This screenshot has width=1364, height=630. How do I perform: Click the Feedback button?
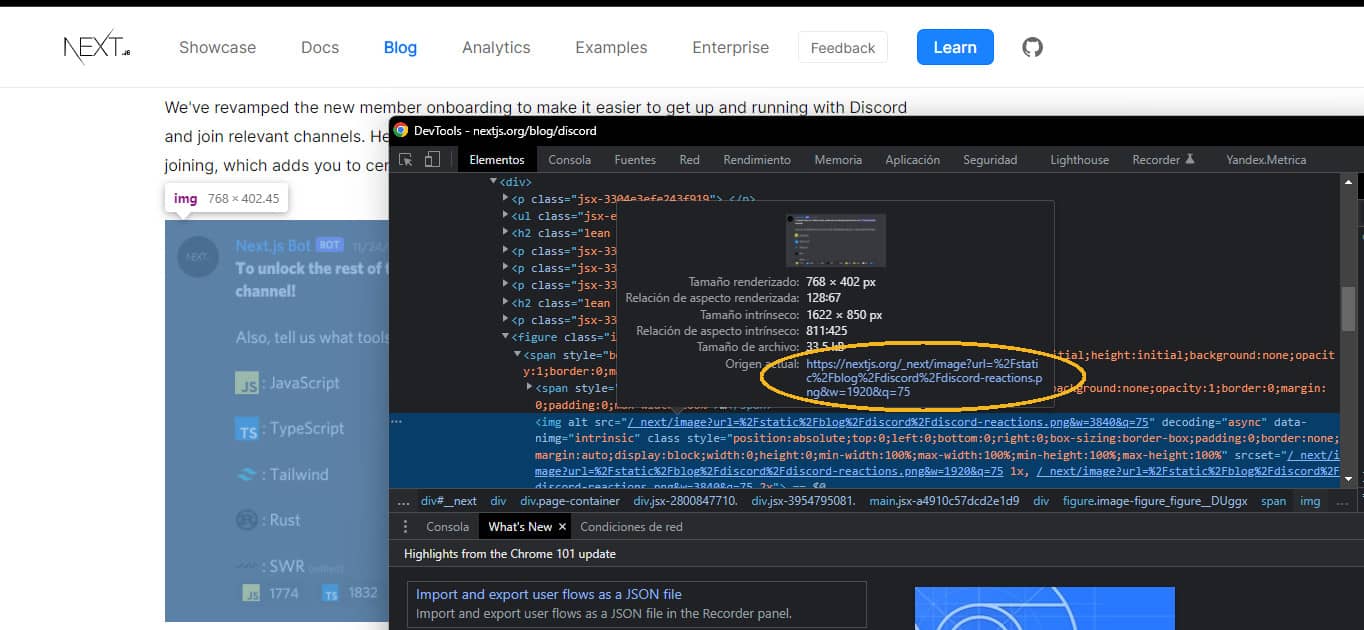pyautogui.click(x=842, y=47)
